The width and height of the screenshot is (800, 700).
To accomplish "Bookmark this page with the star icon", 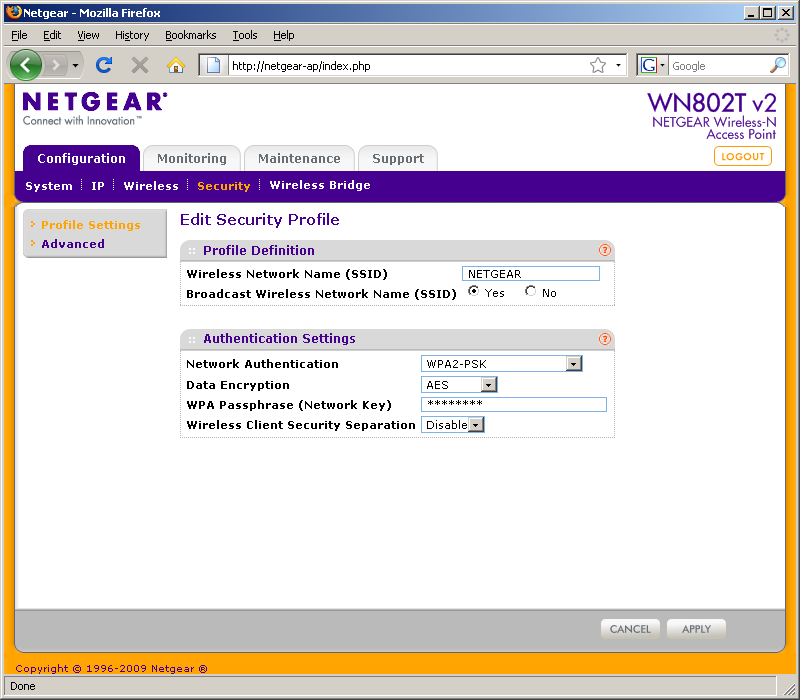I will [597, 65].
